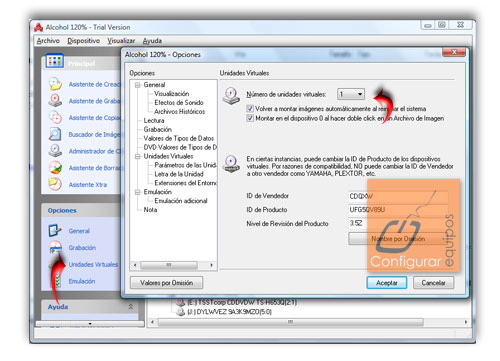The height and width of the screenshot is (361, 500).
Task: Collapse the Emulación tree node
Action: point(137,192)
